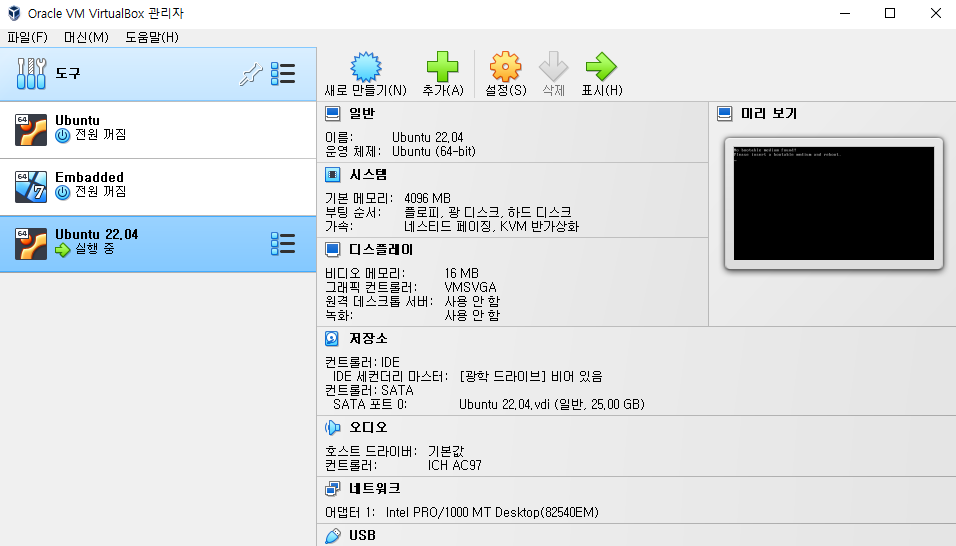The width and height of the screenshot is (956, 546).
Task: Click the 네트워크 section icon
Action: [x=332, y=488]
